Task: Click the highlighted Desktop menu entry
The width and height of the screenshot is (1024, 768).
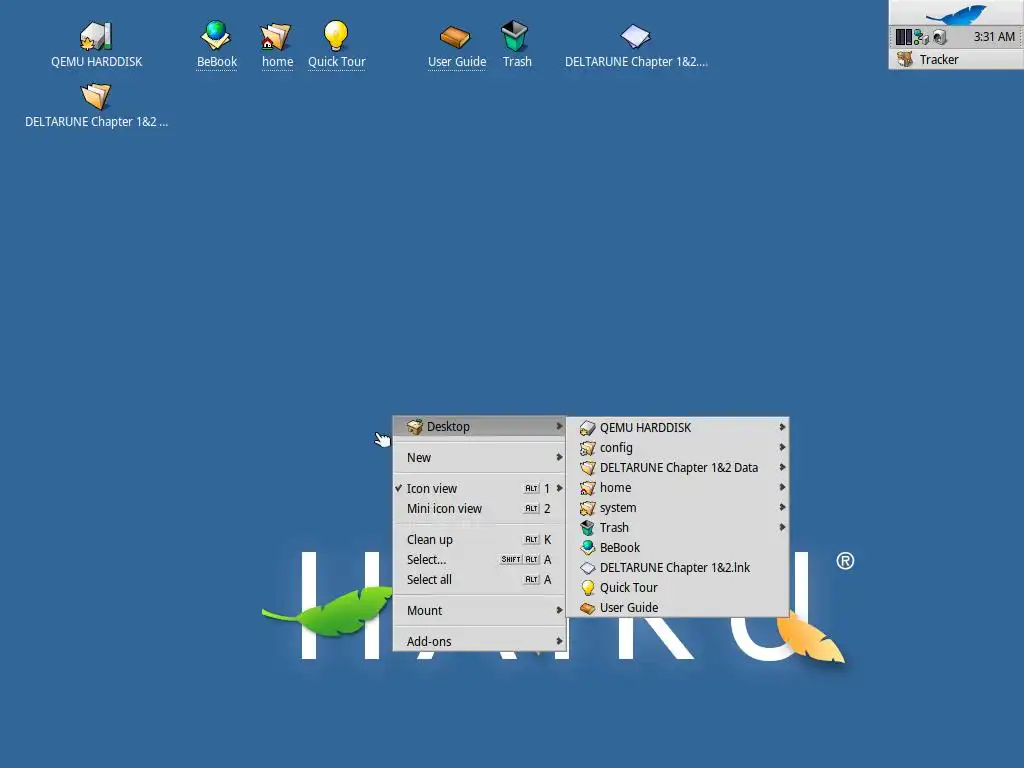Action: (x=479, y=426)
